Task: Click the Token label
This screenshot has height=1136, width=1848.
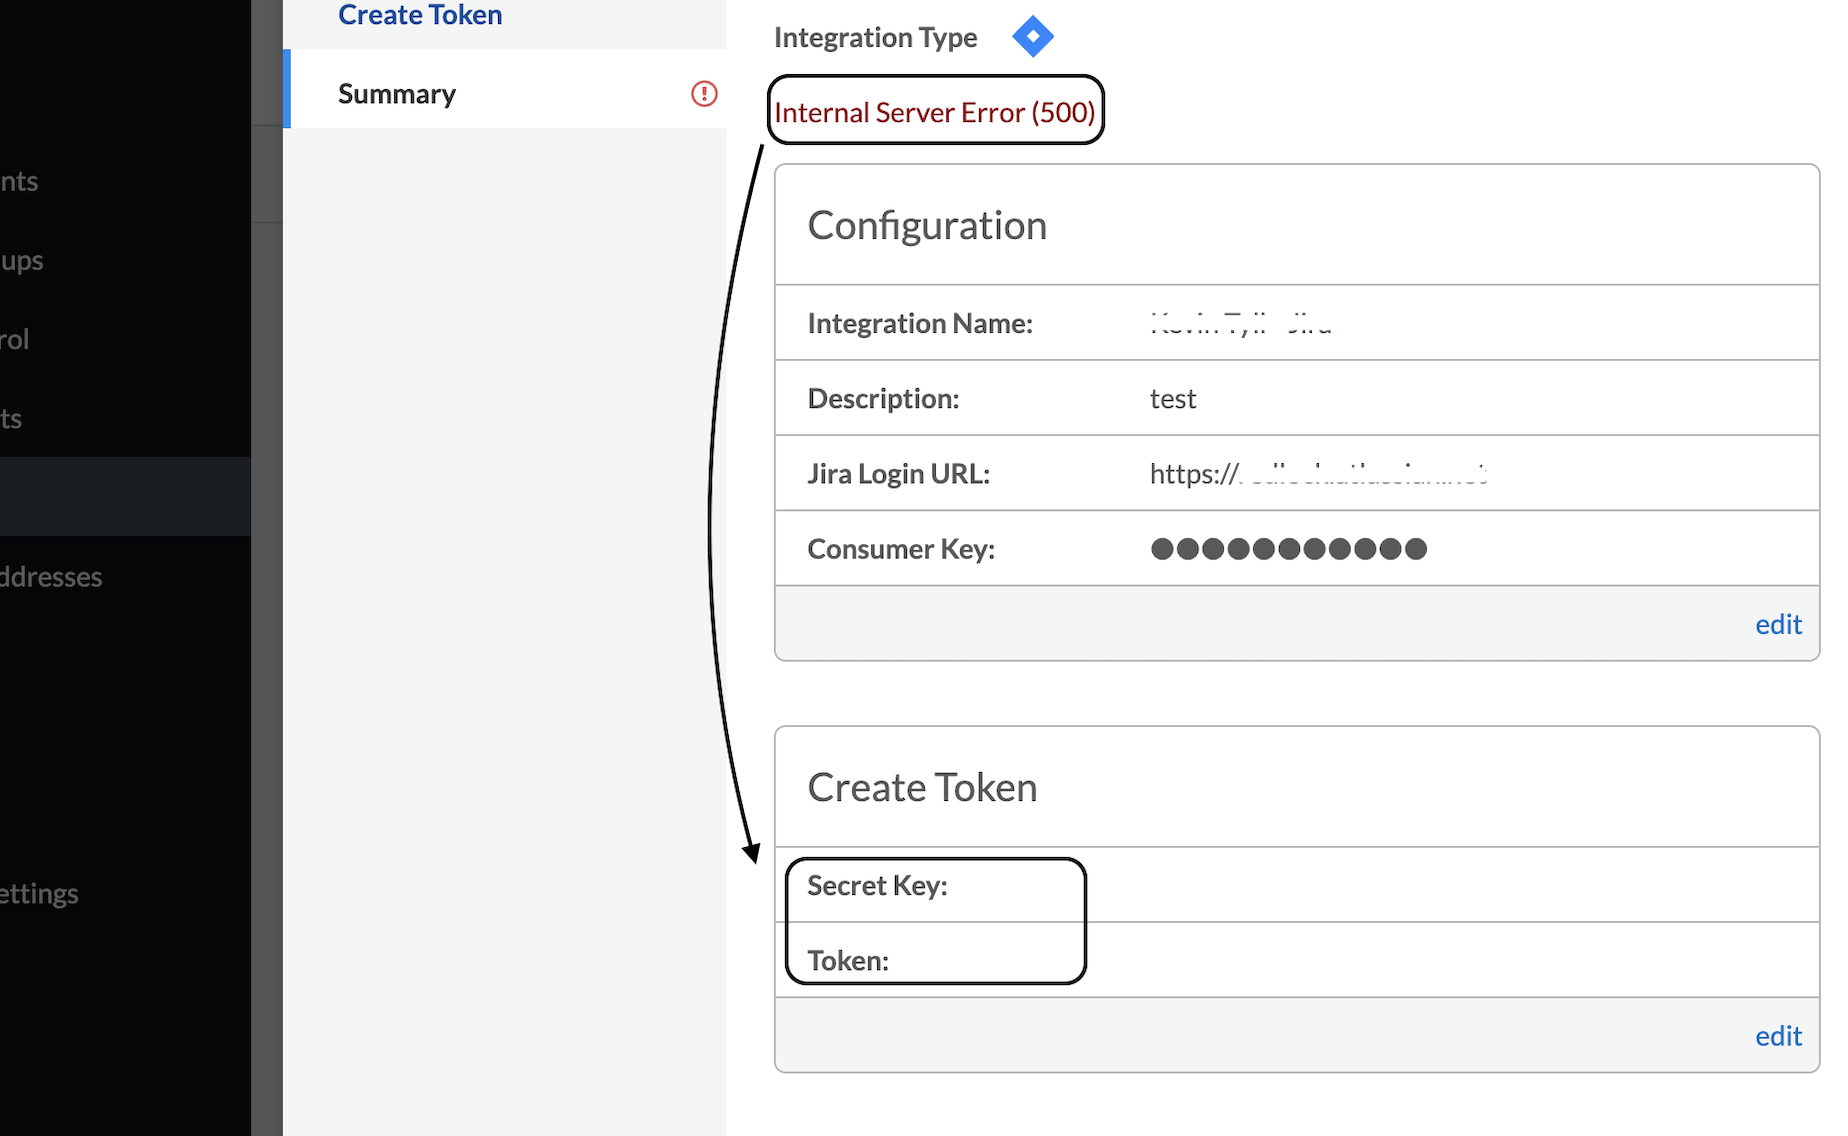Action: click(848, 961)
